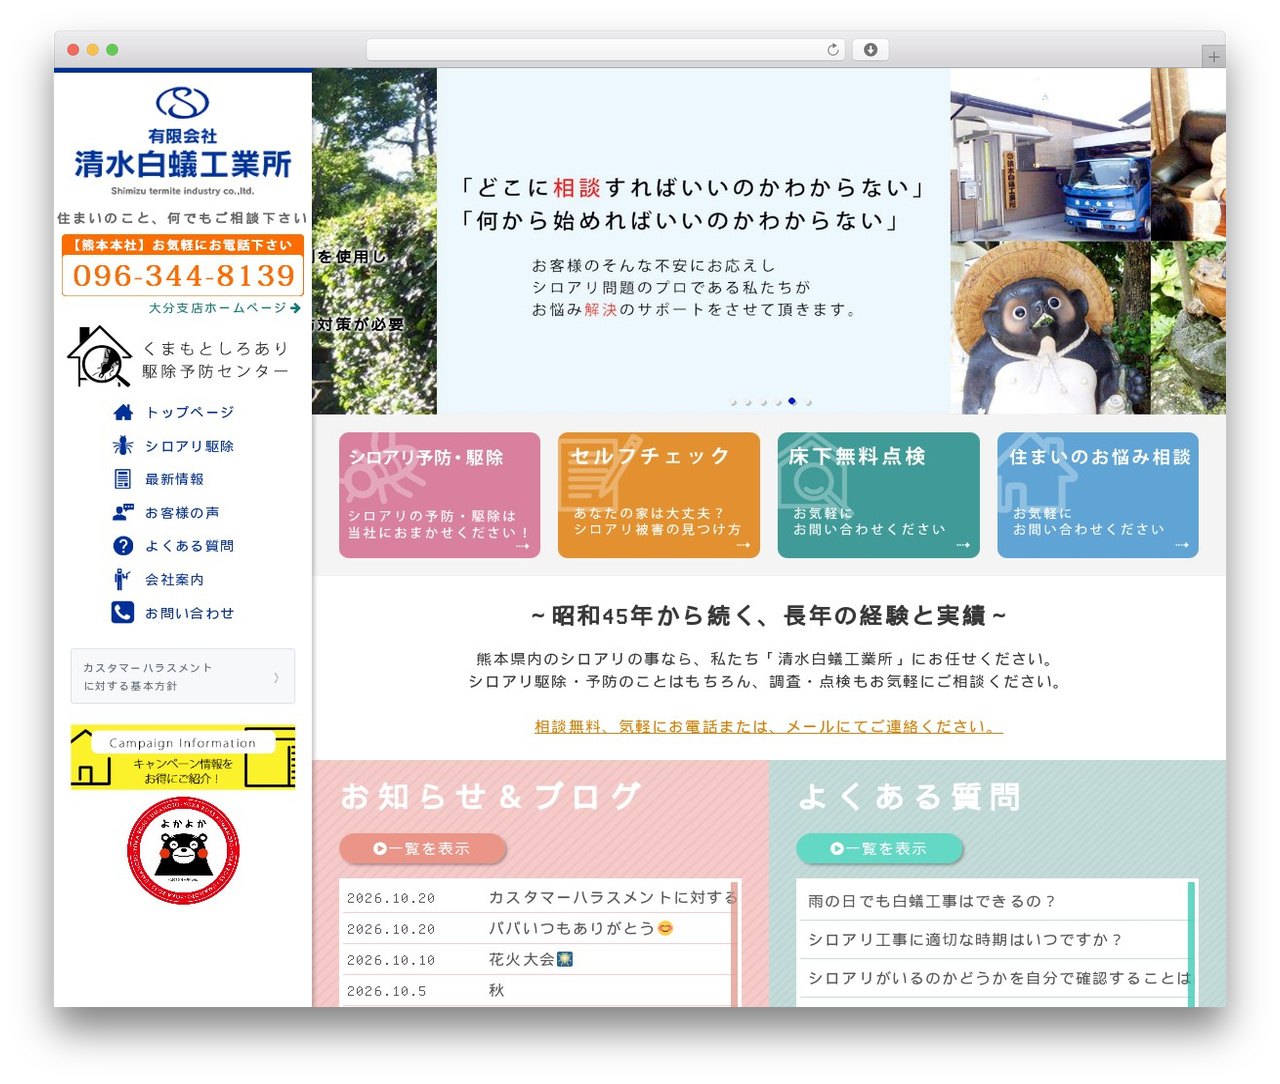Select the first slideshow dot indicator
This screenshot has width=1280, height=1084.
[733, 402]
